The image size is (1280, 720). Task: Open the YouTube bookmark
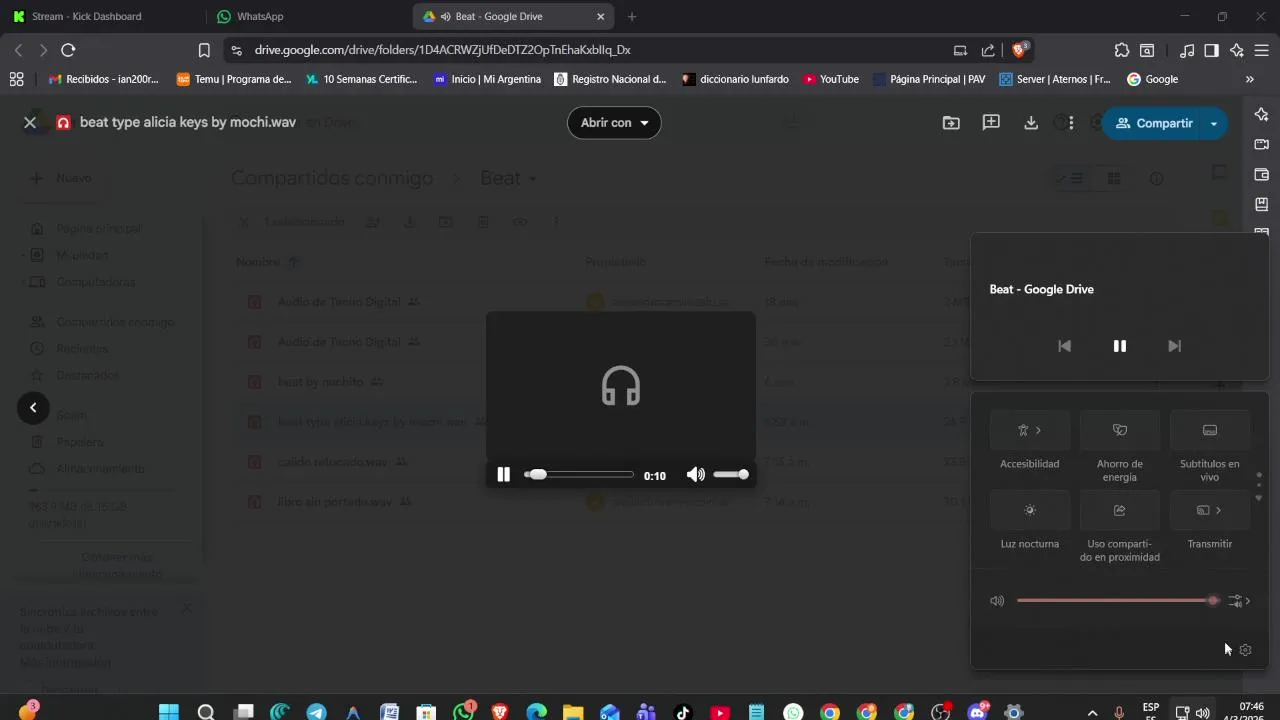(x=830, y=79)
